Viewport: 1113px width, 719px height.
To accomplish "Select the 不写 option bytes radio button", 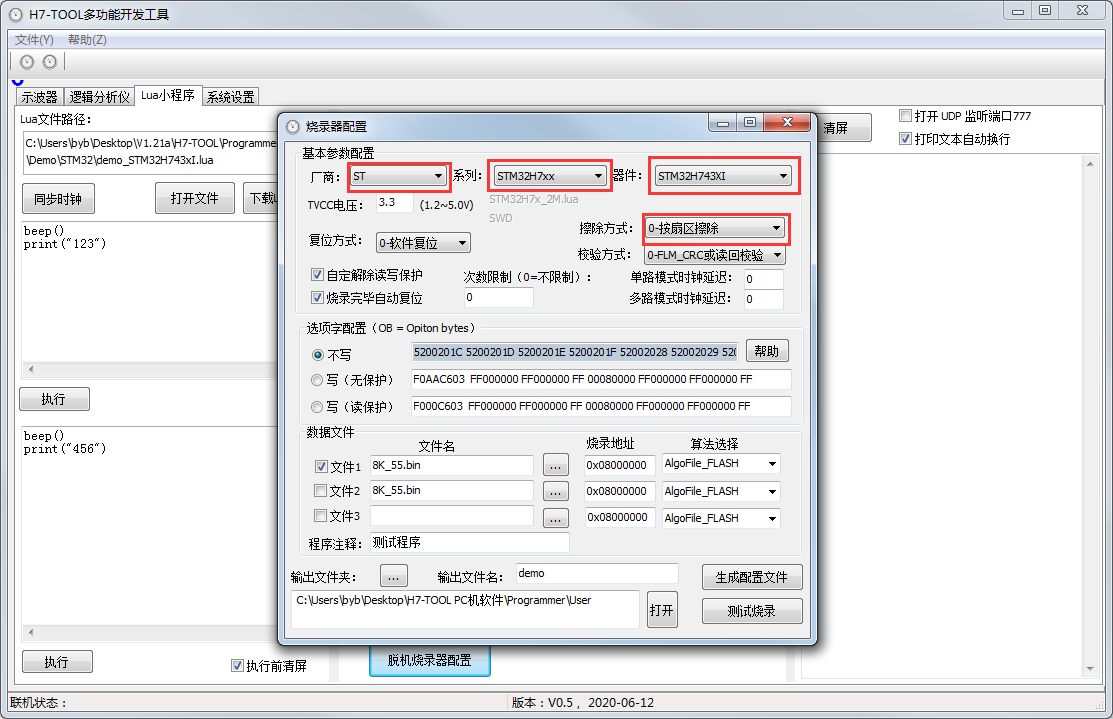I will [318, 355].
